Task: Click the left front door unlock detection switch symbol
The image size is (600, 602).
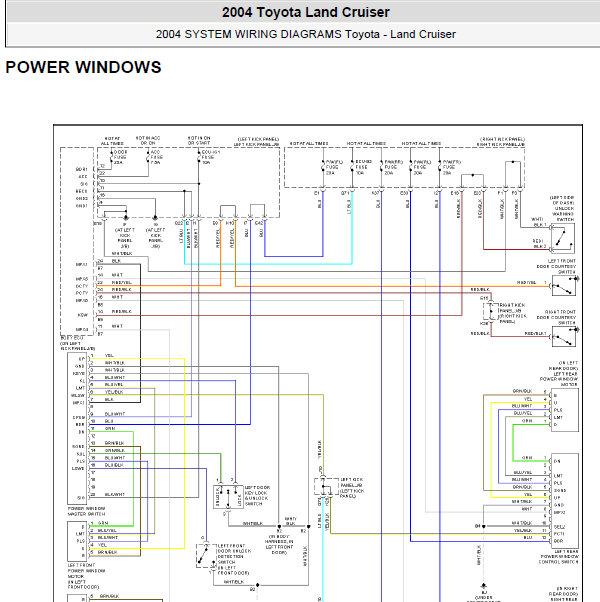Action: click(x=206, y=556)
